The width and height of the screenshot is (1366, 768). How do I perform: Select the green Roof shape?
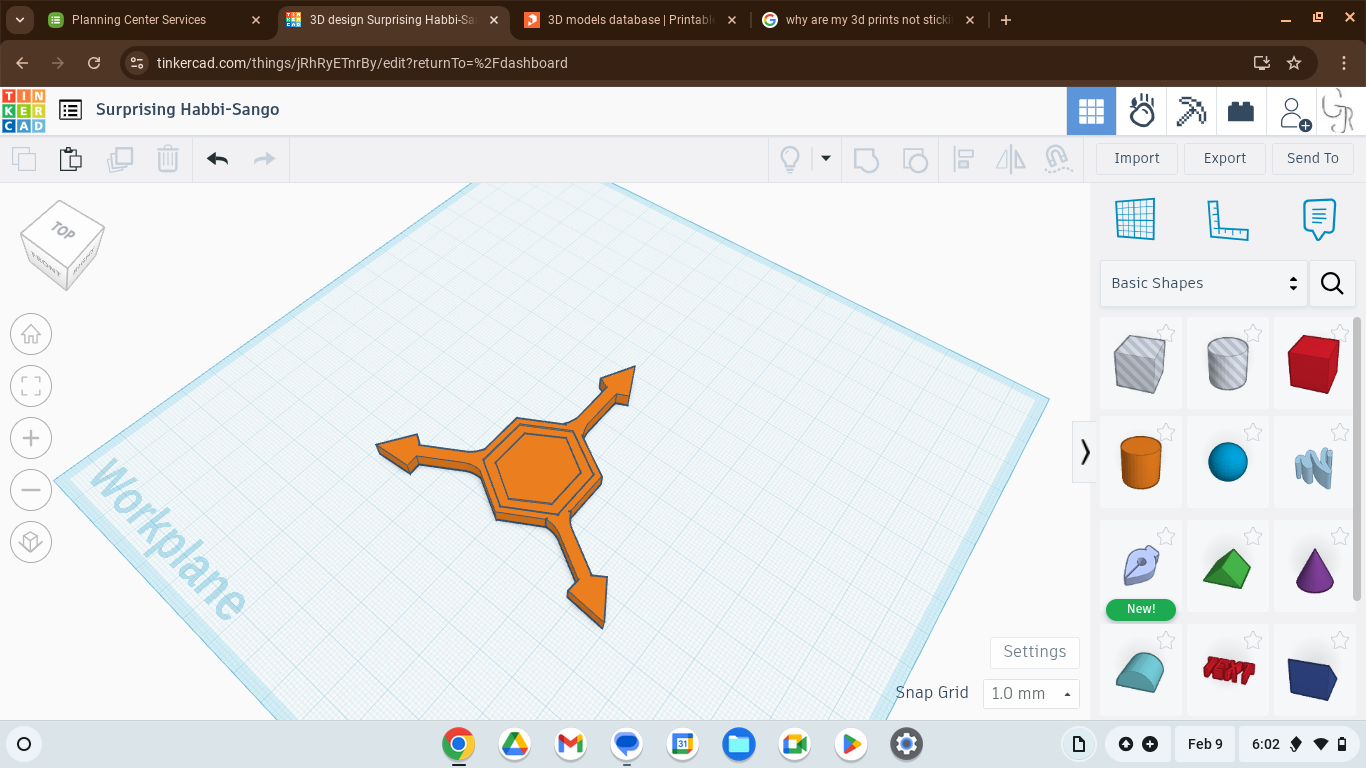coord(1227,566)
